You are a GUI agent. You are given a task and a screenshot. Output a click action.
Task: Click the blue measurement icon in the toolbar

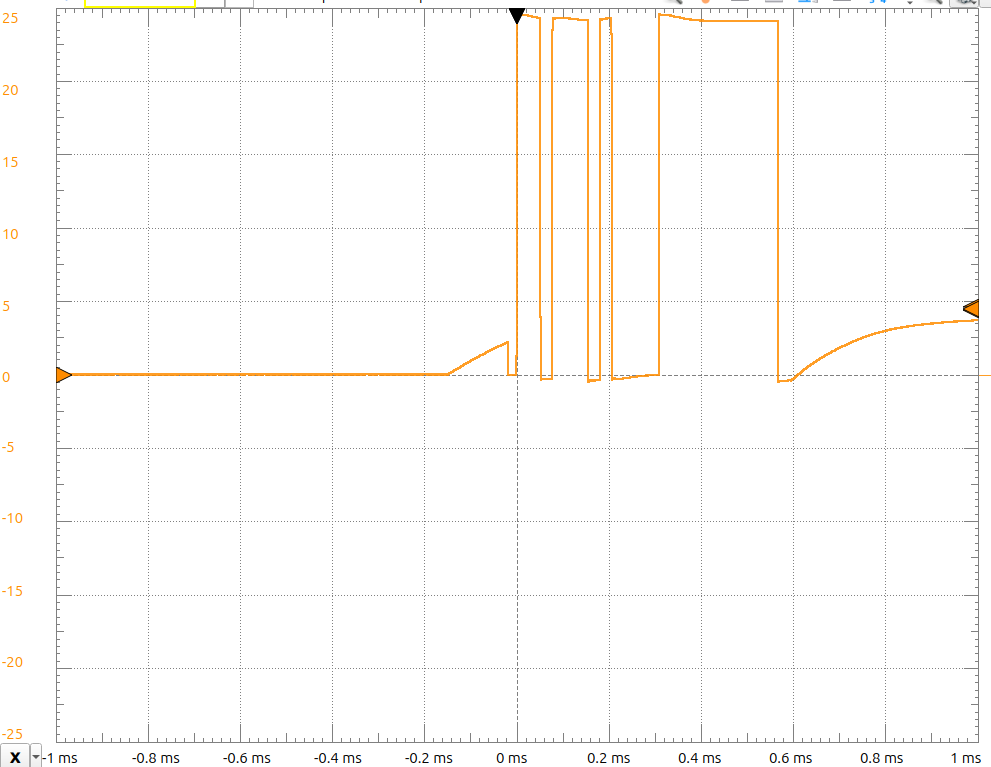(x=803, y=4)
